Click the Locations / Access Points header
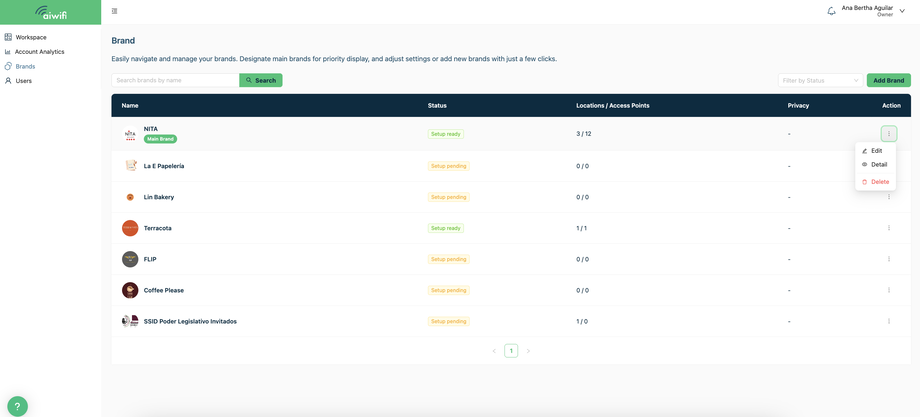Image resolution: width=920 pixels, height=417 pixels. pos(613,106)
